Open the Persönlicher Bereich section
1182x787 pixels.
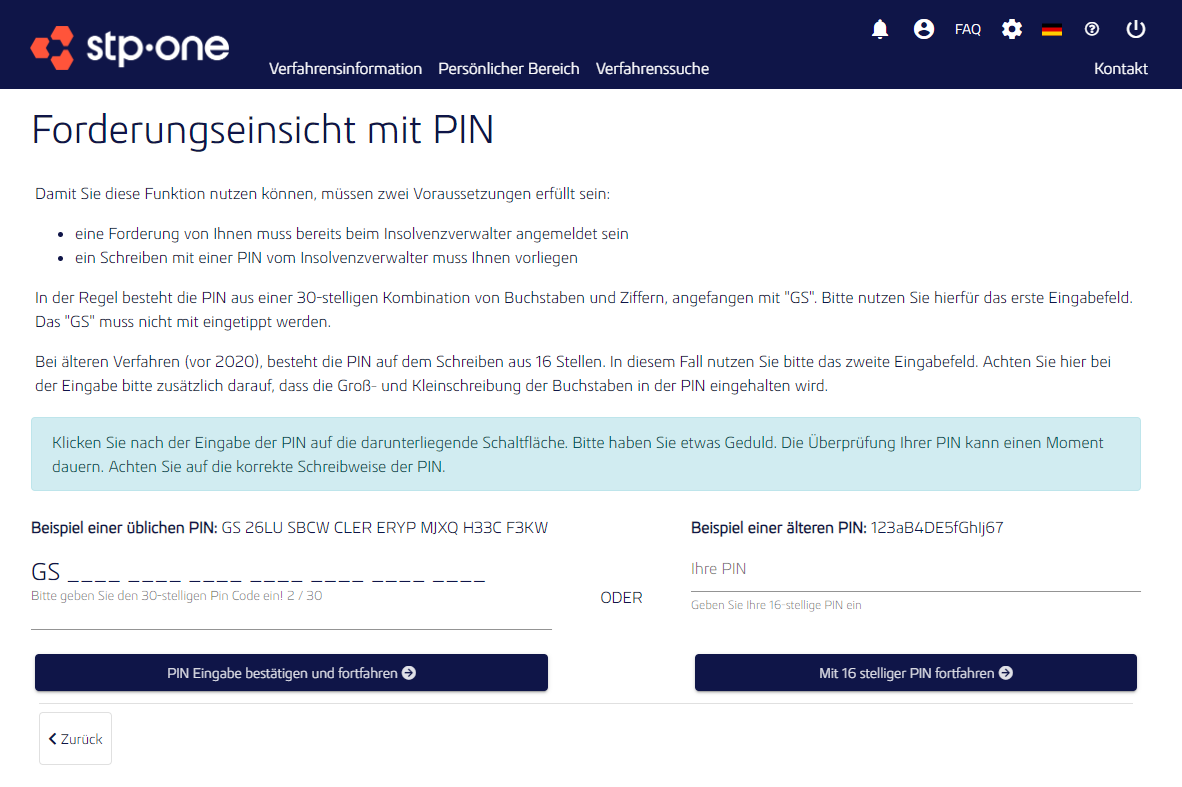pos(509,68)
